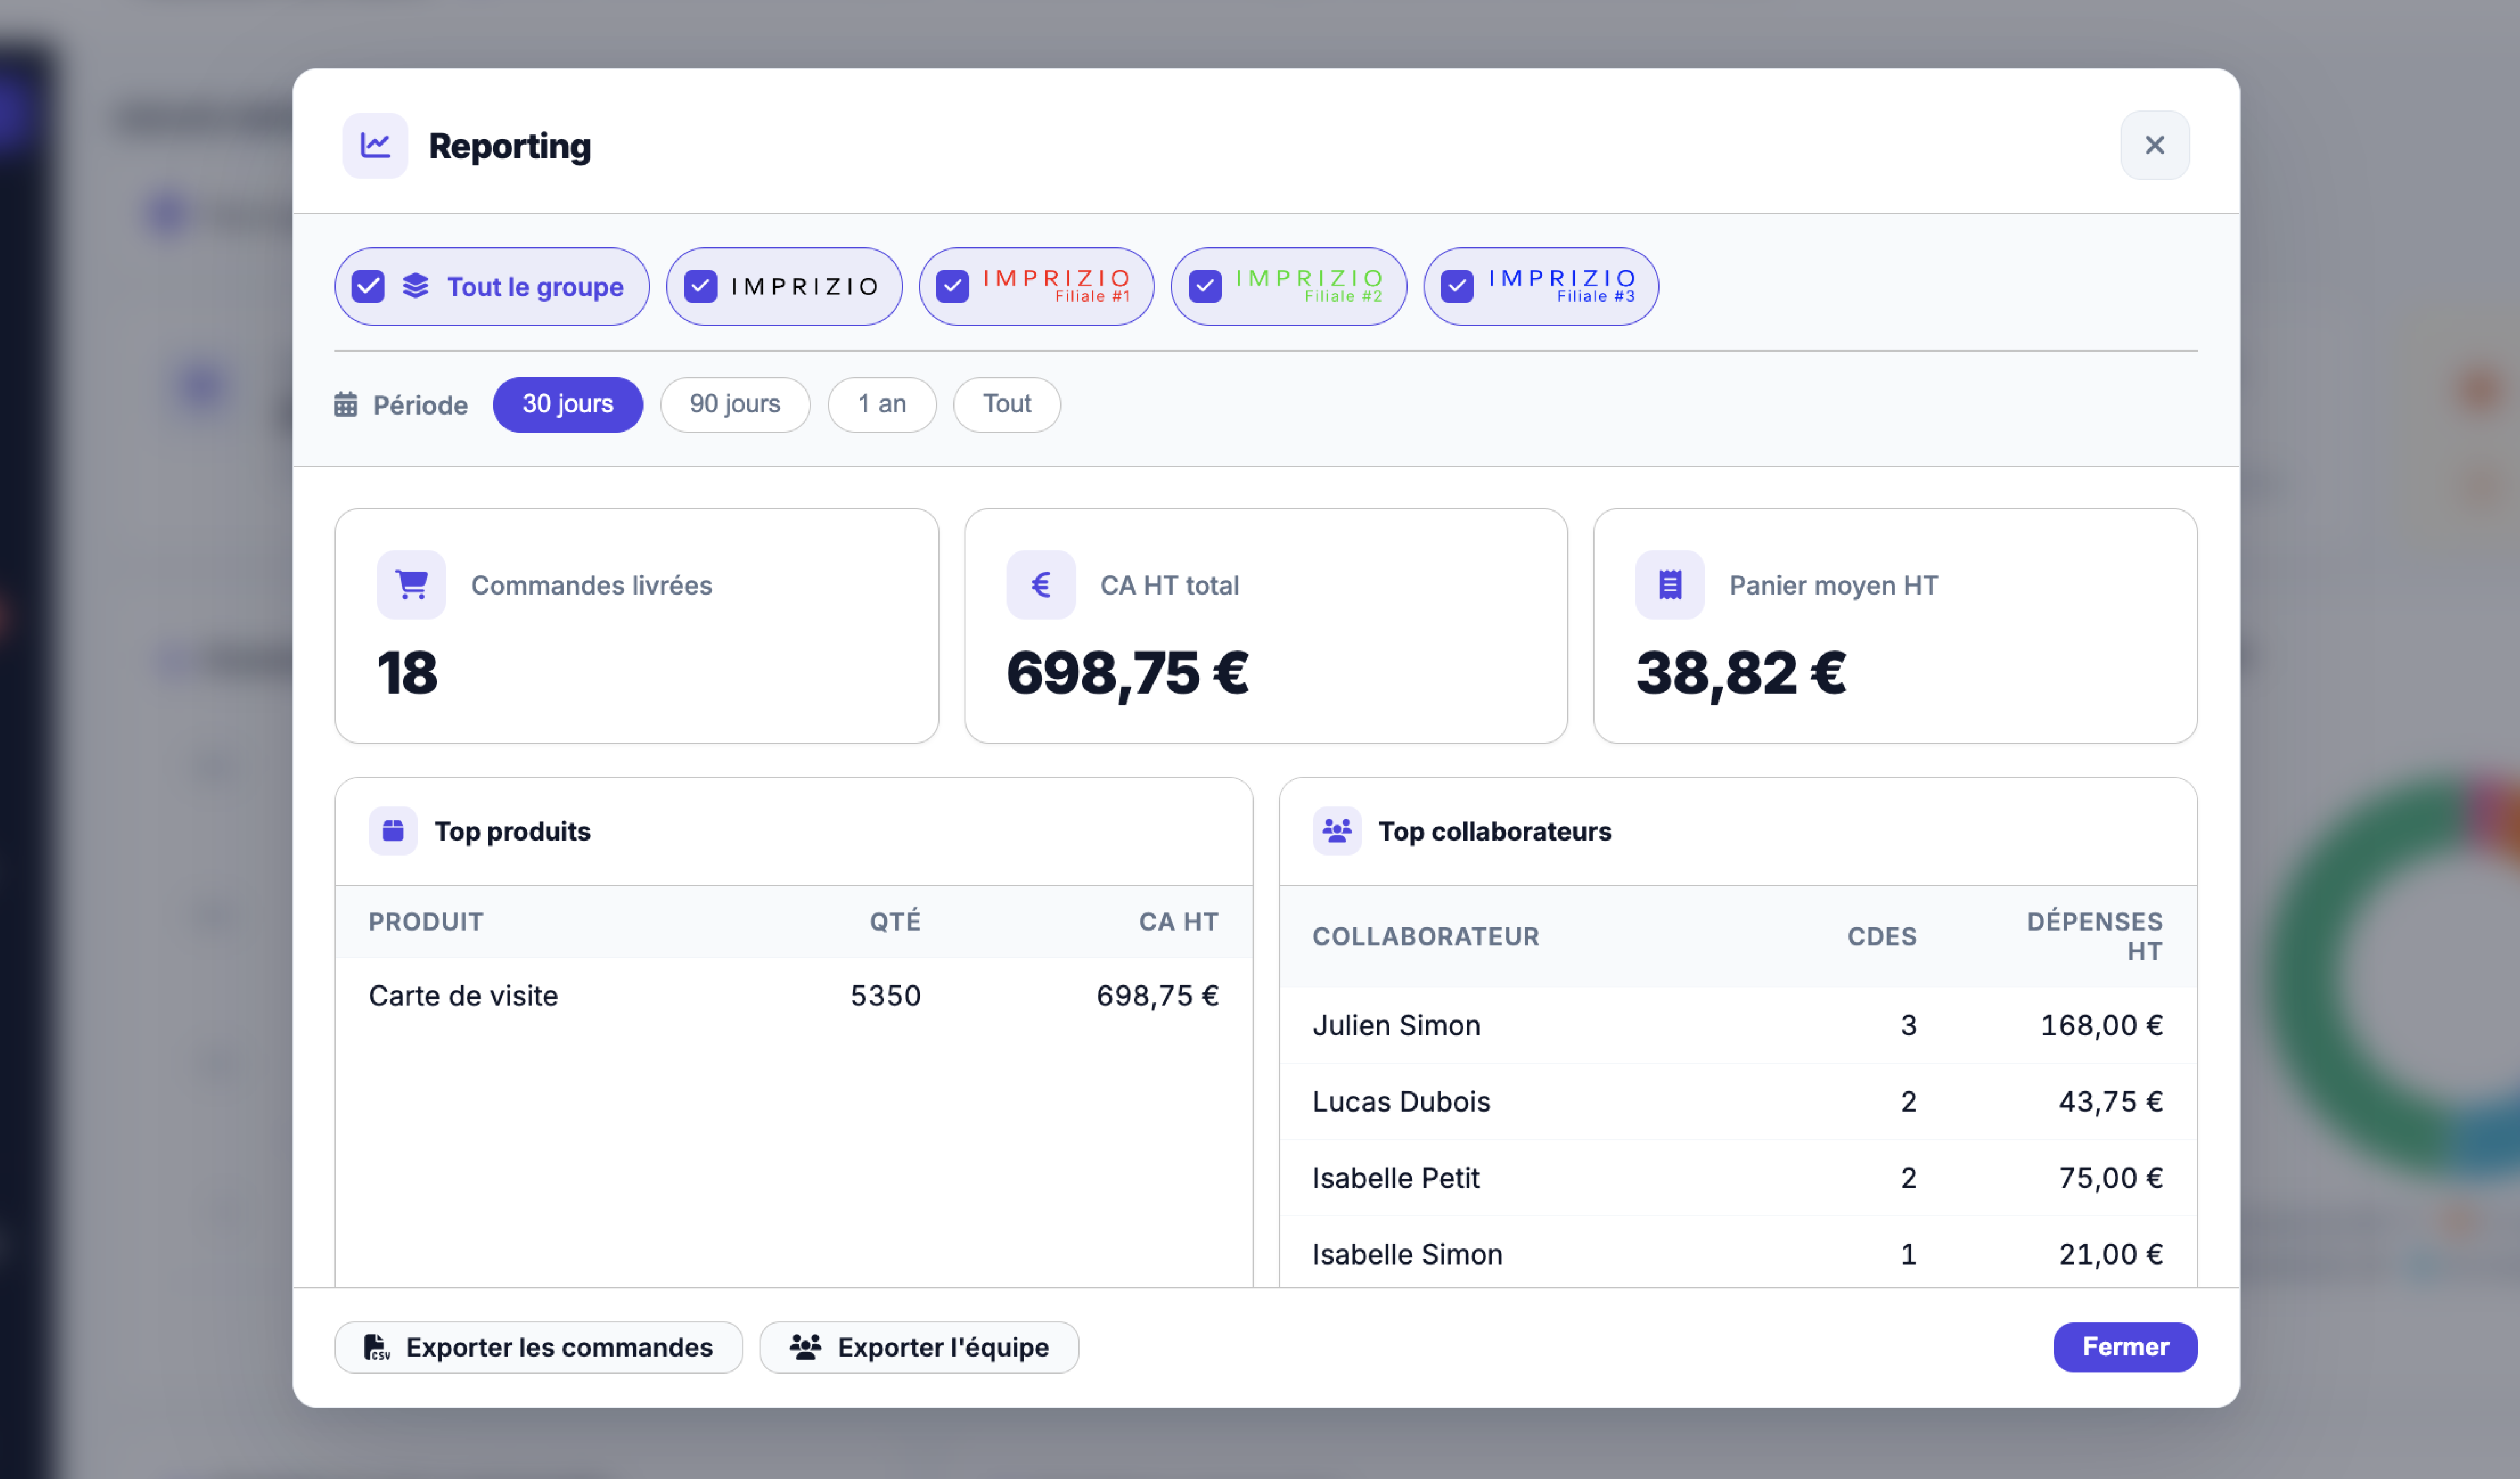Toggle the Tout le groupe checkbox
Image resolution: width=2520 pixels, height=1479 pixels.
[368, 287]
